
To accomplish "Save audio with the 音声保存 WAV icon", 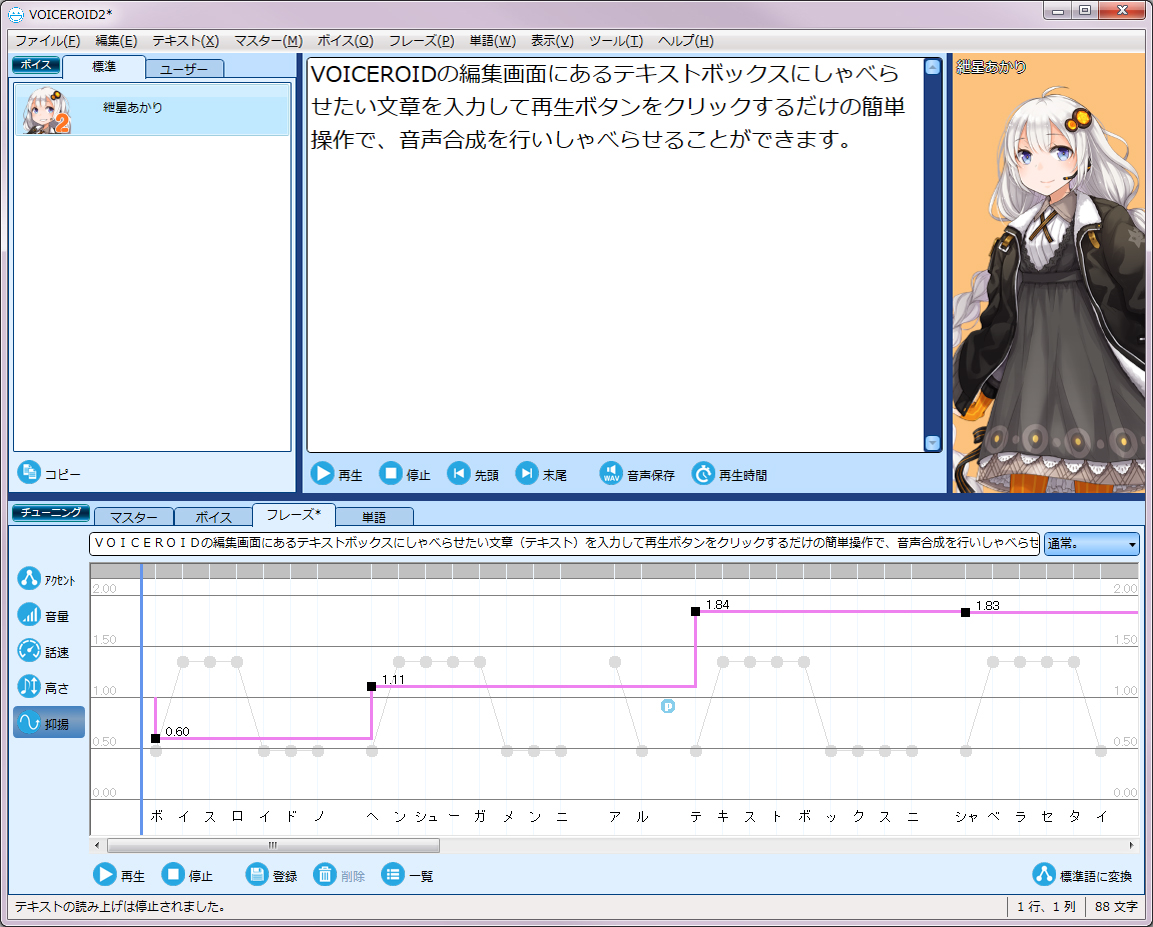I will point(611,473).
